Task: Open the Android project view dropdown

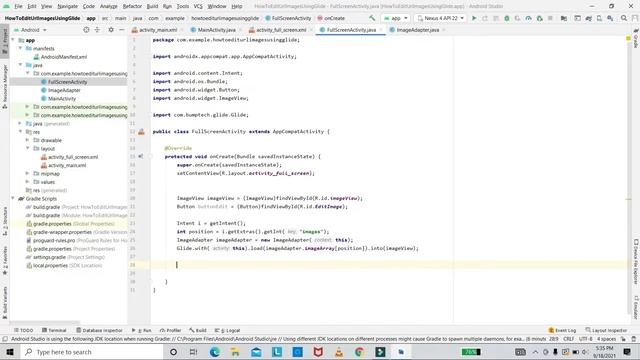Action: tap(30, 30)
